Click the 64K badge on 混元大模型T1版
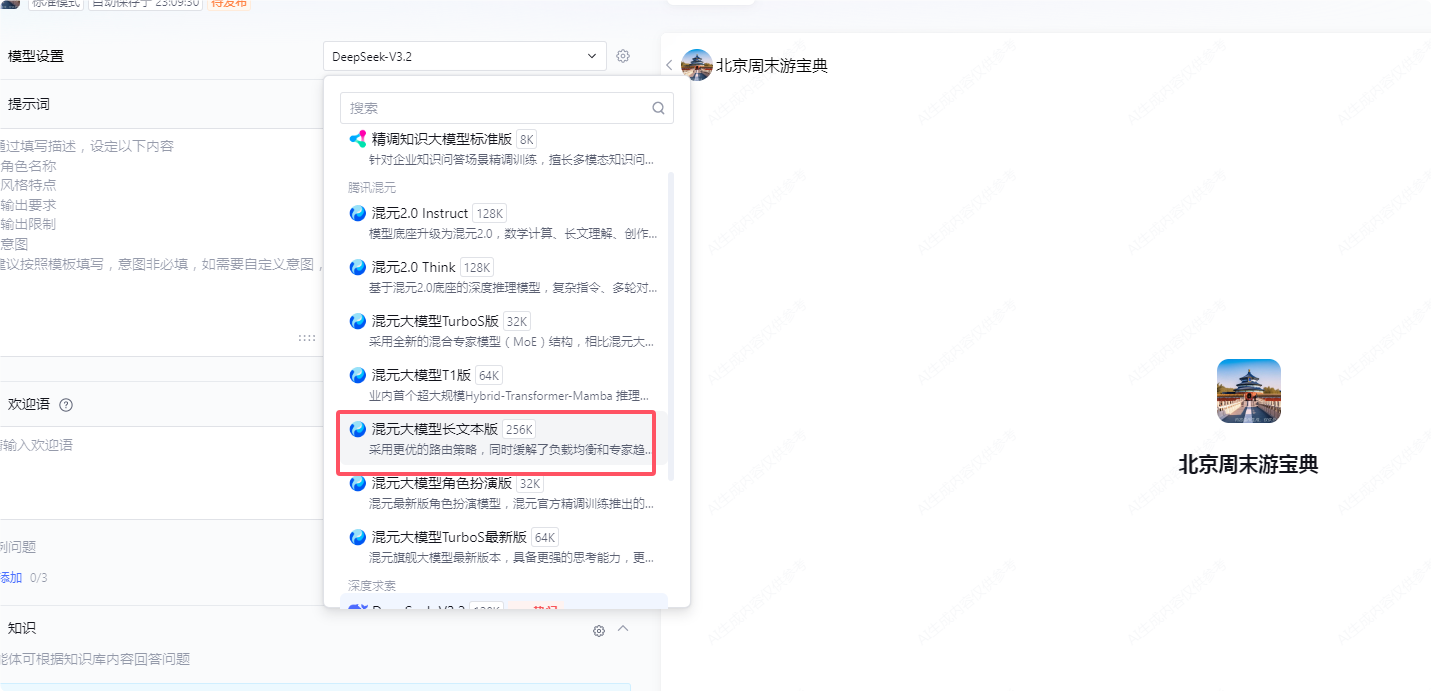 [488, 375]
